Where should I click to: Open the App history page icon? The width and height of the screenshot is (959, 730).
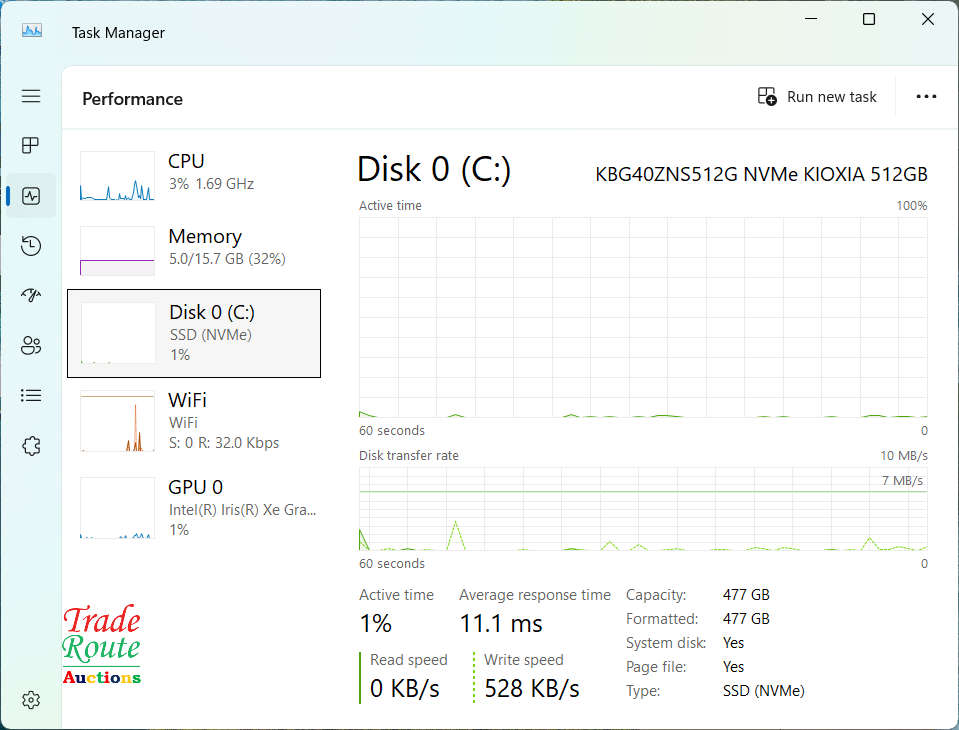(31, 246)
